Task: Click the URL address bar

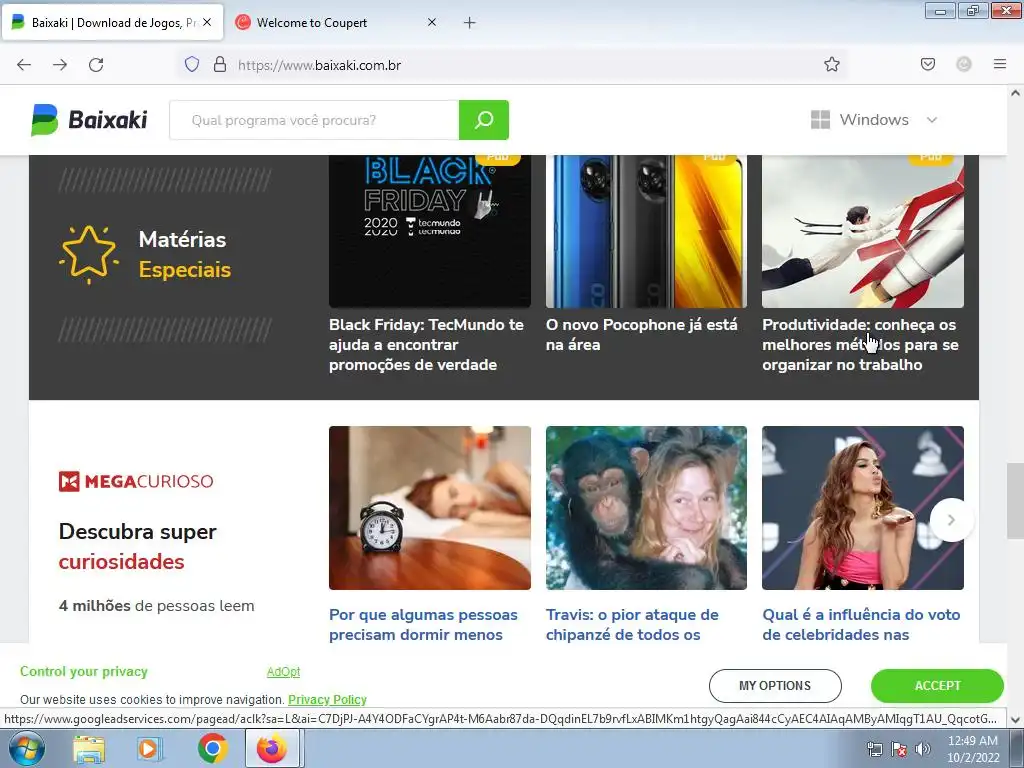Action: (x=515, y=65)
